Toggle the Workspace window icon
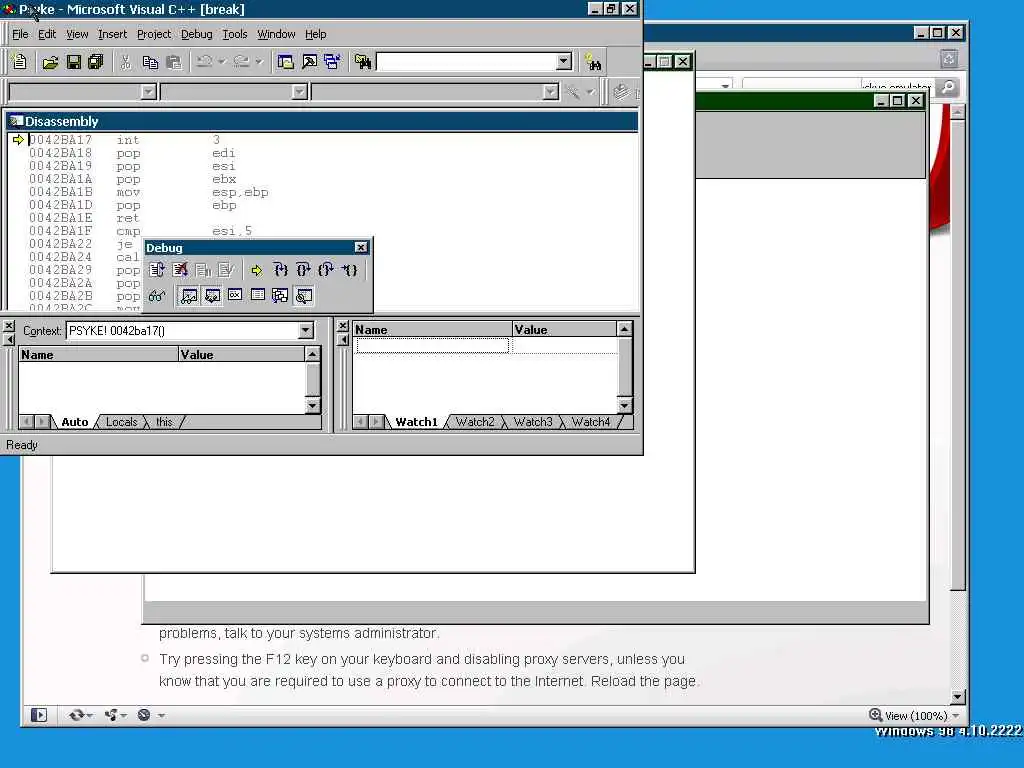The height and width of the screenshot is (768, 1024). tap(285, 62)
